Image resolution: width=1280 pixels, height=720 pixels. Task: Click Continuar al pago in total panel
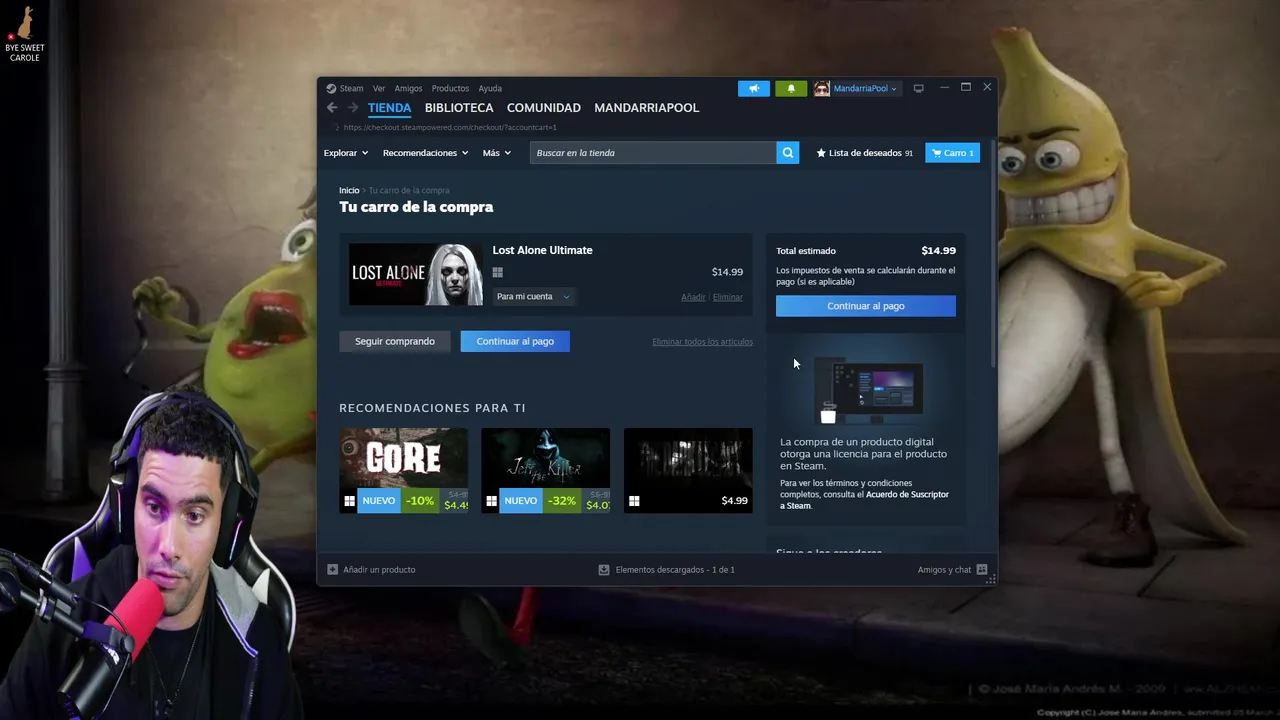866,306
